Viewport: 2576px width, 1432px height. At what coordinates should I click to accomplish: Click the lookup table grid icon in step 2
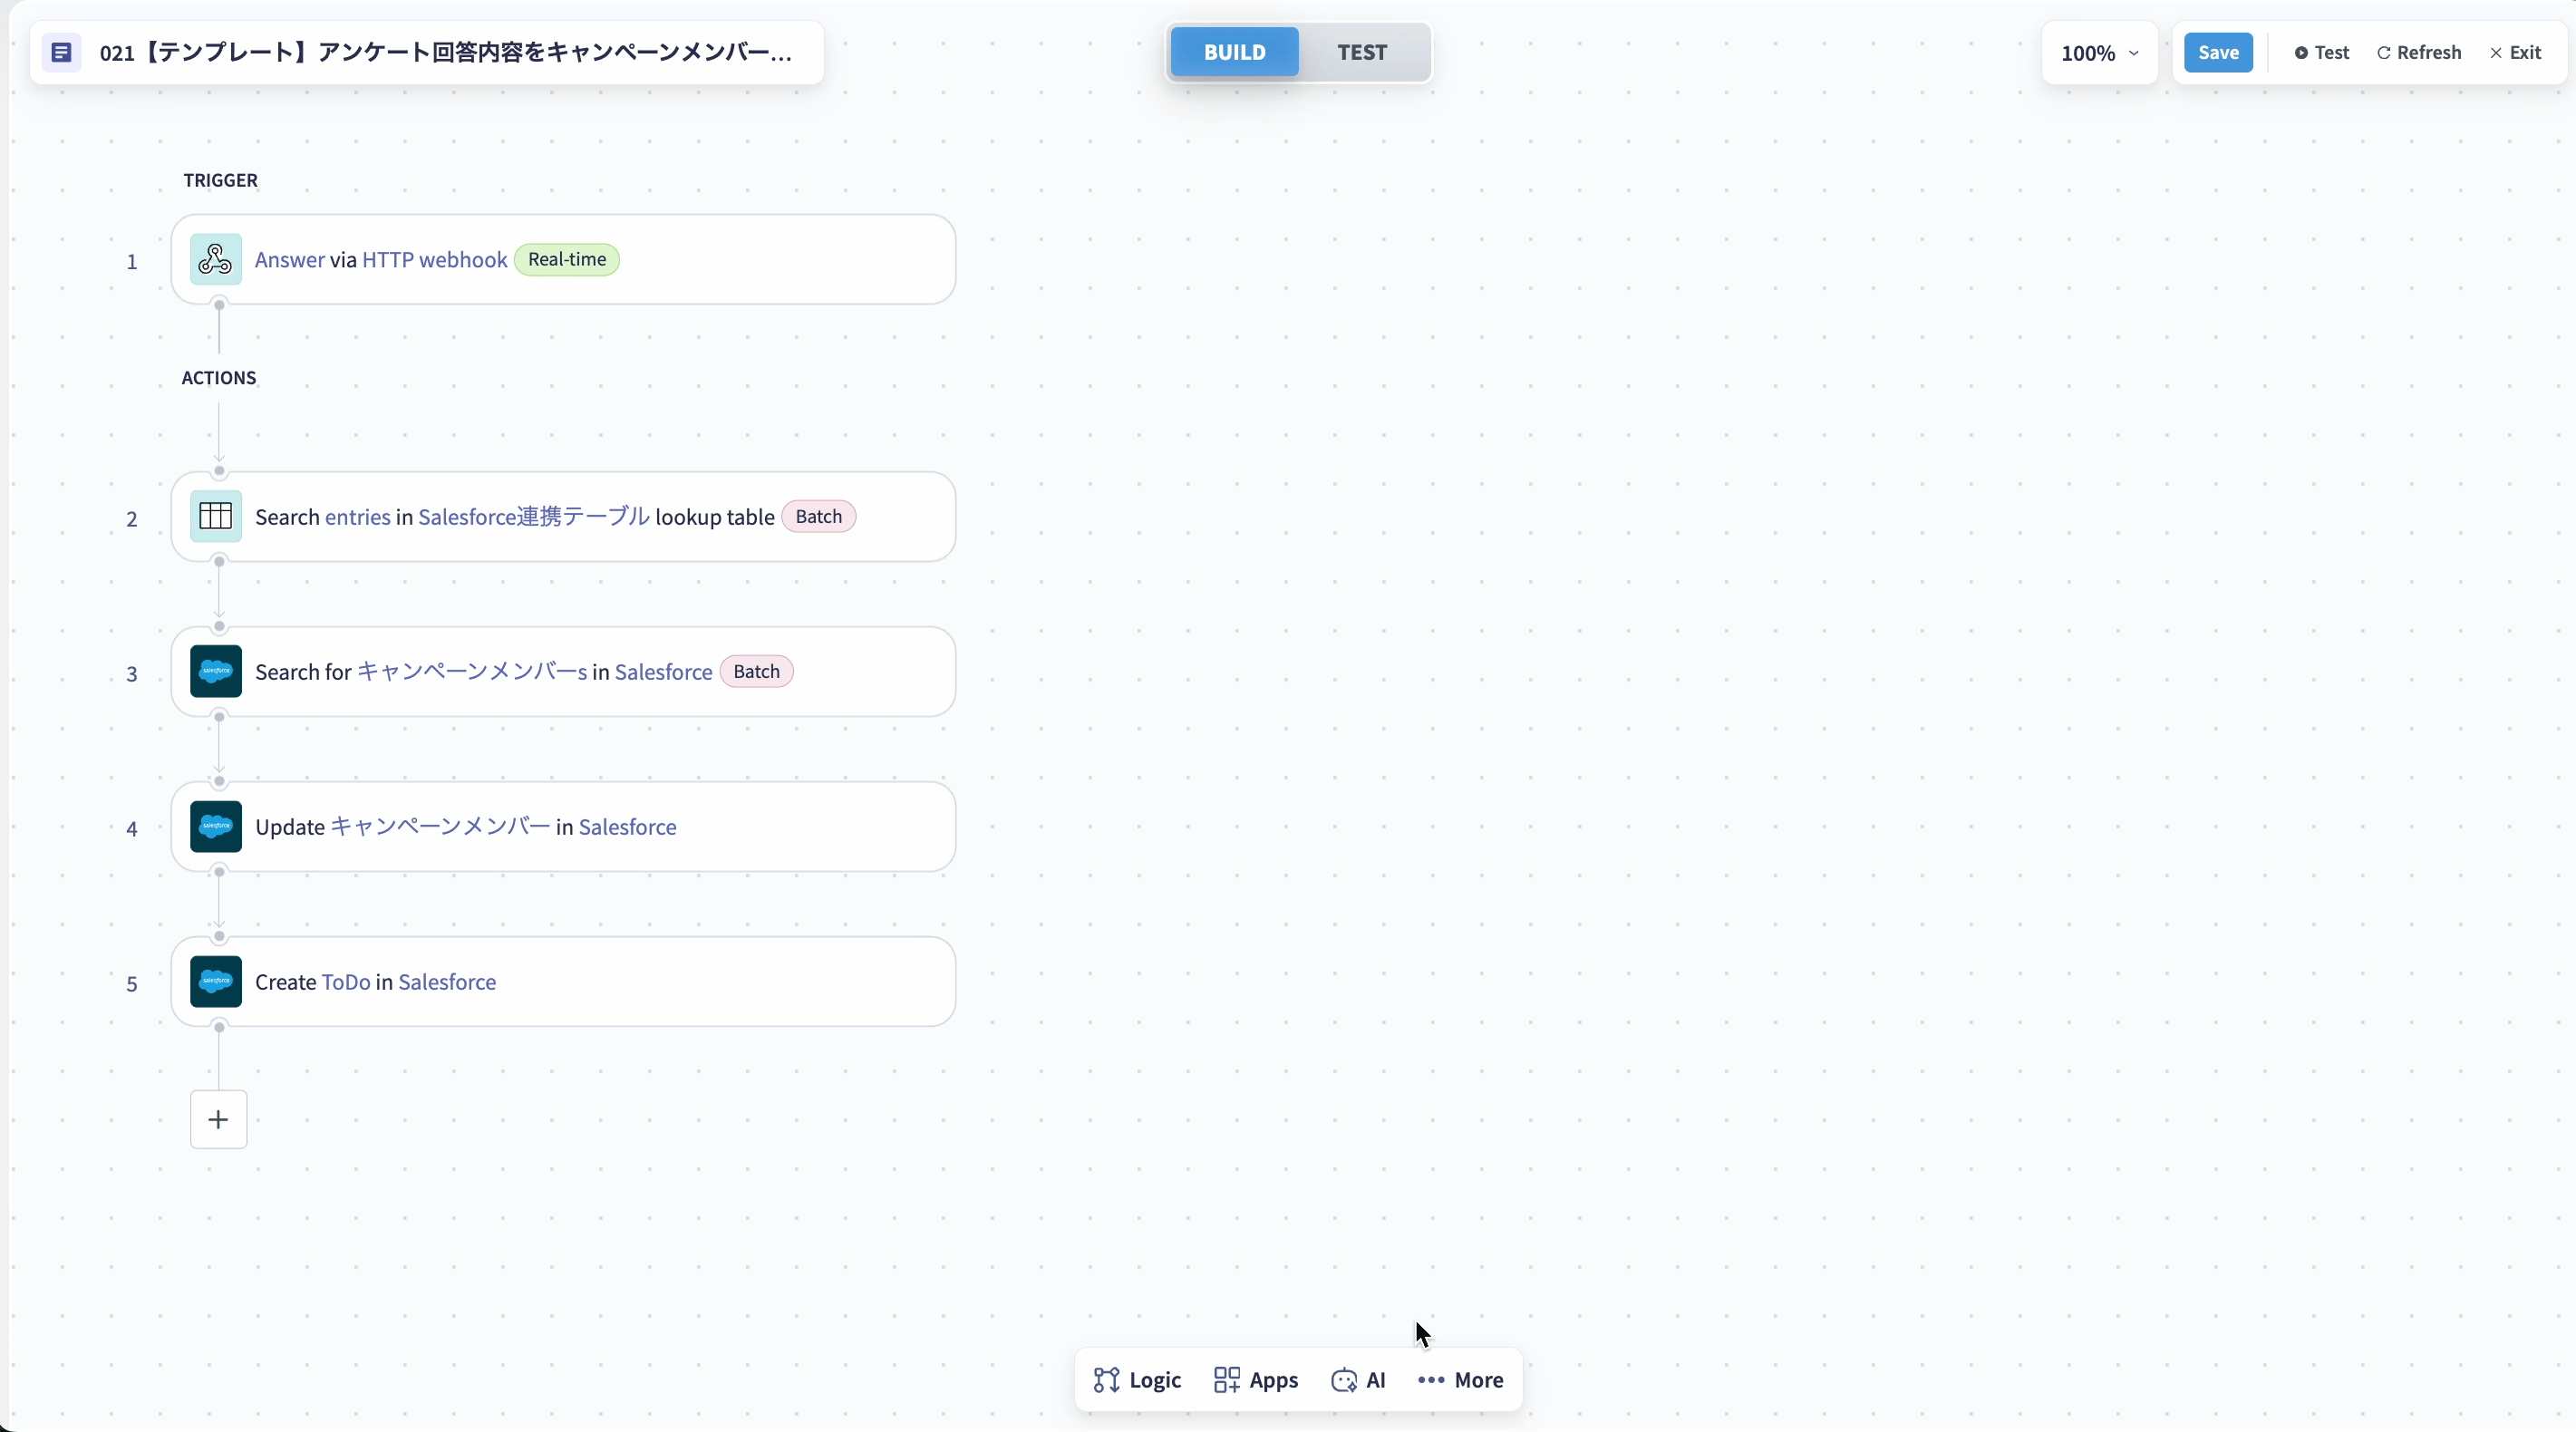click(215, 516)
